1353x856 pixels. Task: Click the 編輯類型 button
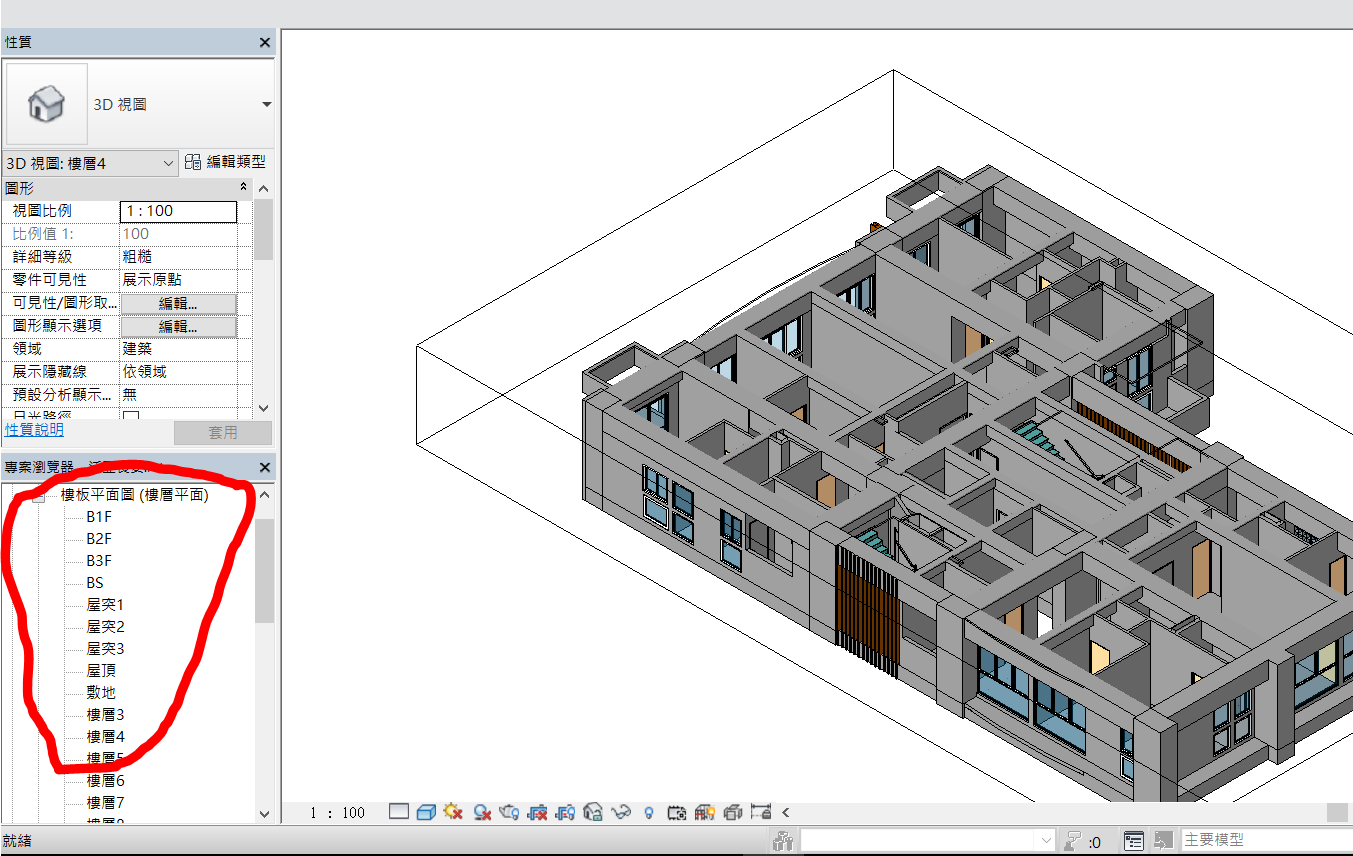(x=226, y=162)
